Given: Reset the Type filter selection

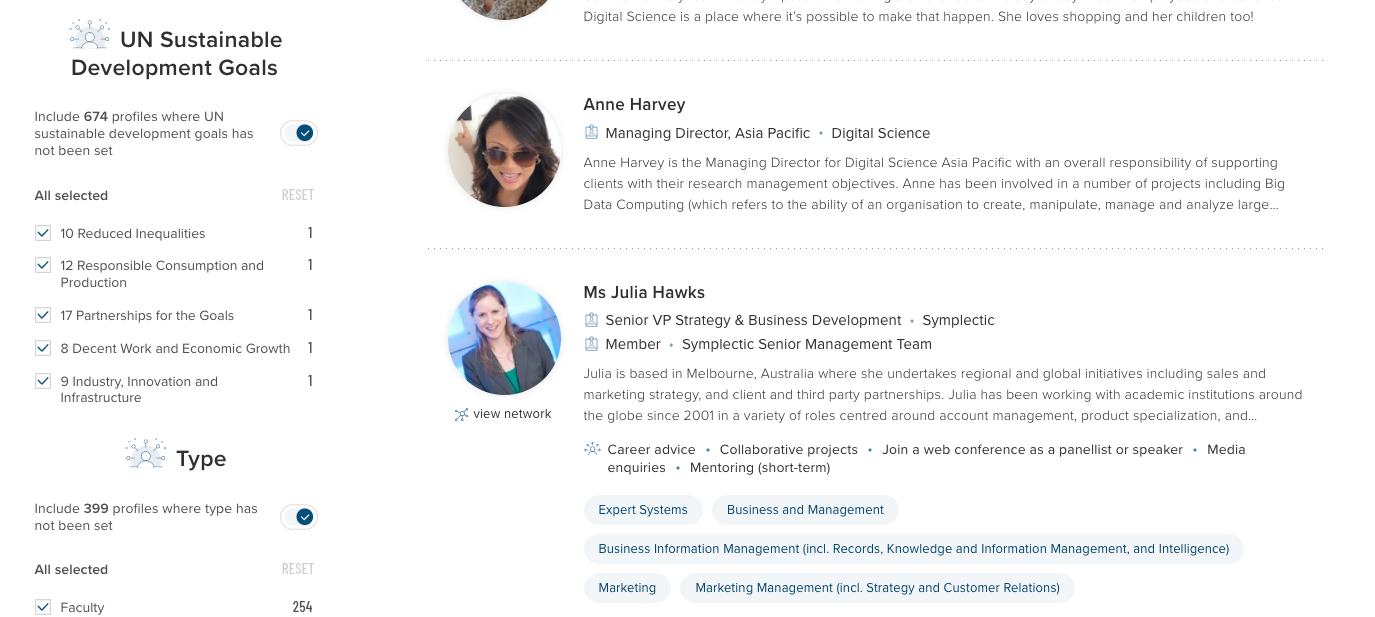Looking at the screenshot, I should coord(297,569).
